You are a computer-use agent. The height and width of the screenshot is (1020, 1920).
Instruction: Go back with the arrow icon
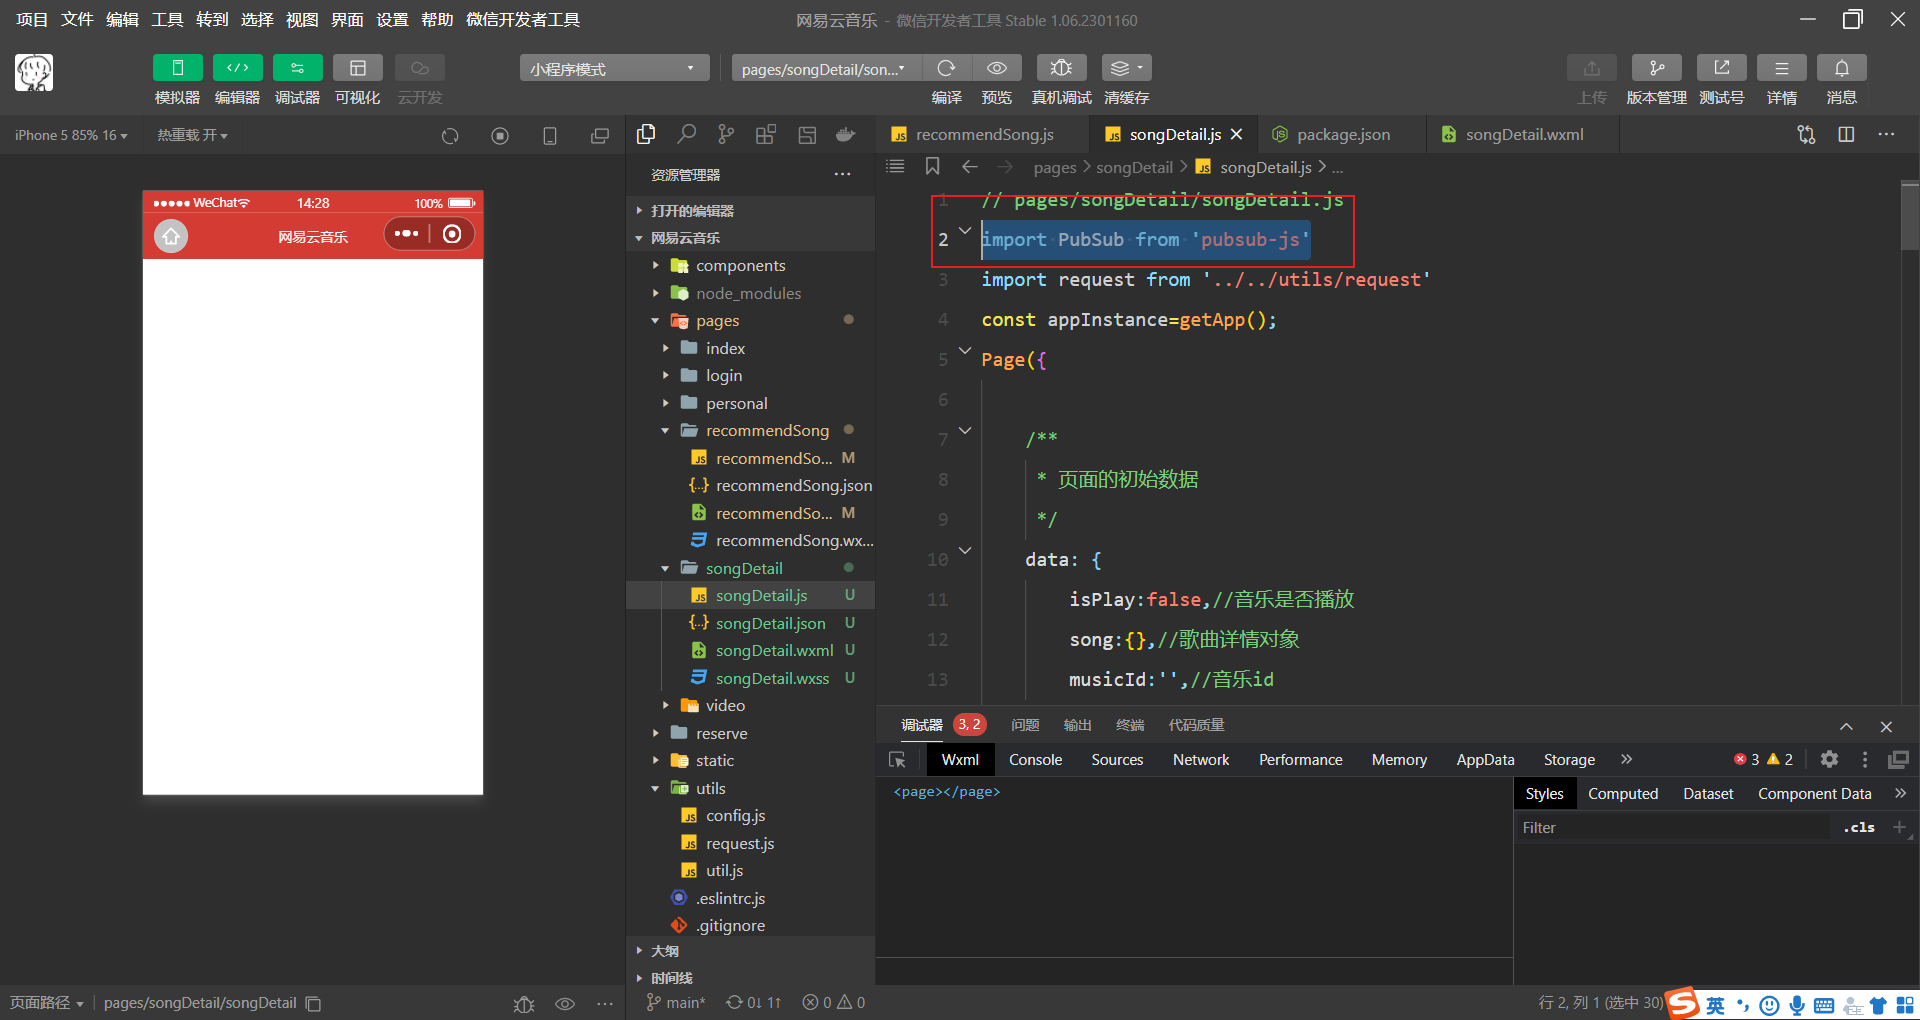pos(969,166)
